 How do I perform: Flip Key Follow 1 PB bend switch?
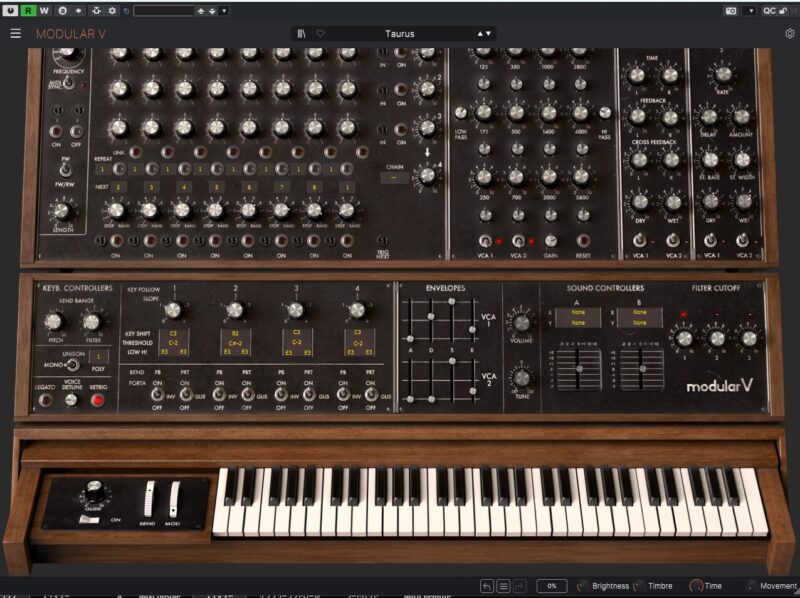(x=158, y=394)
